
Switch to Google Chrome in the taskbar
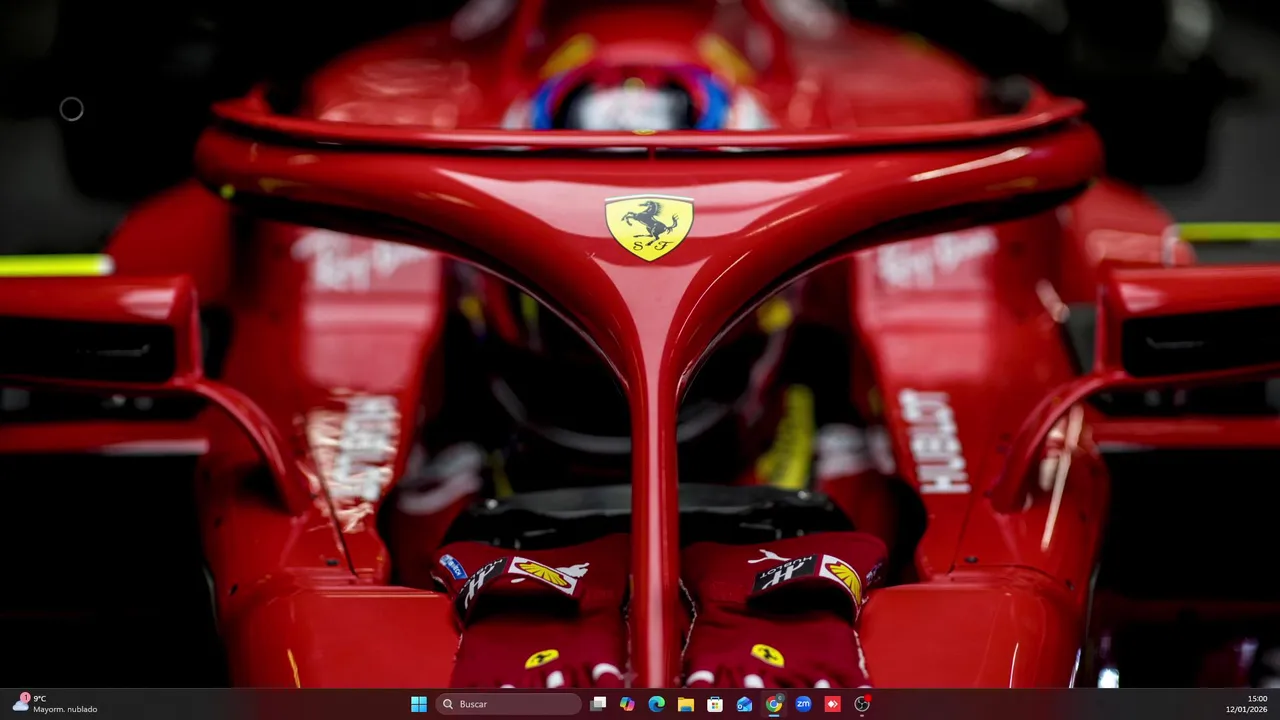point(774,704)
